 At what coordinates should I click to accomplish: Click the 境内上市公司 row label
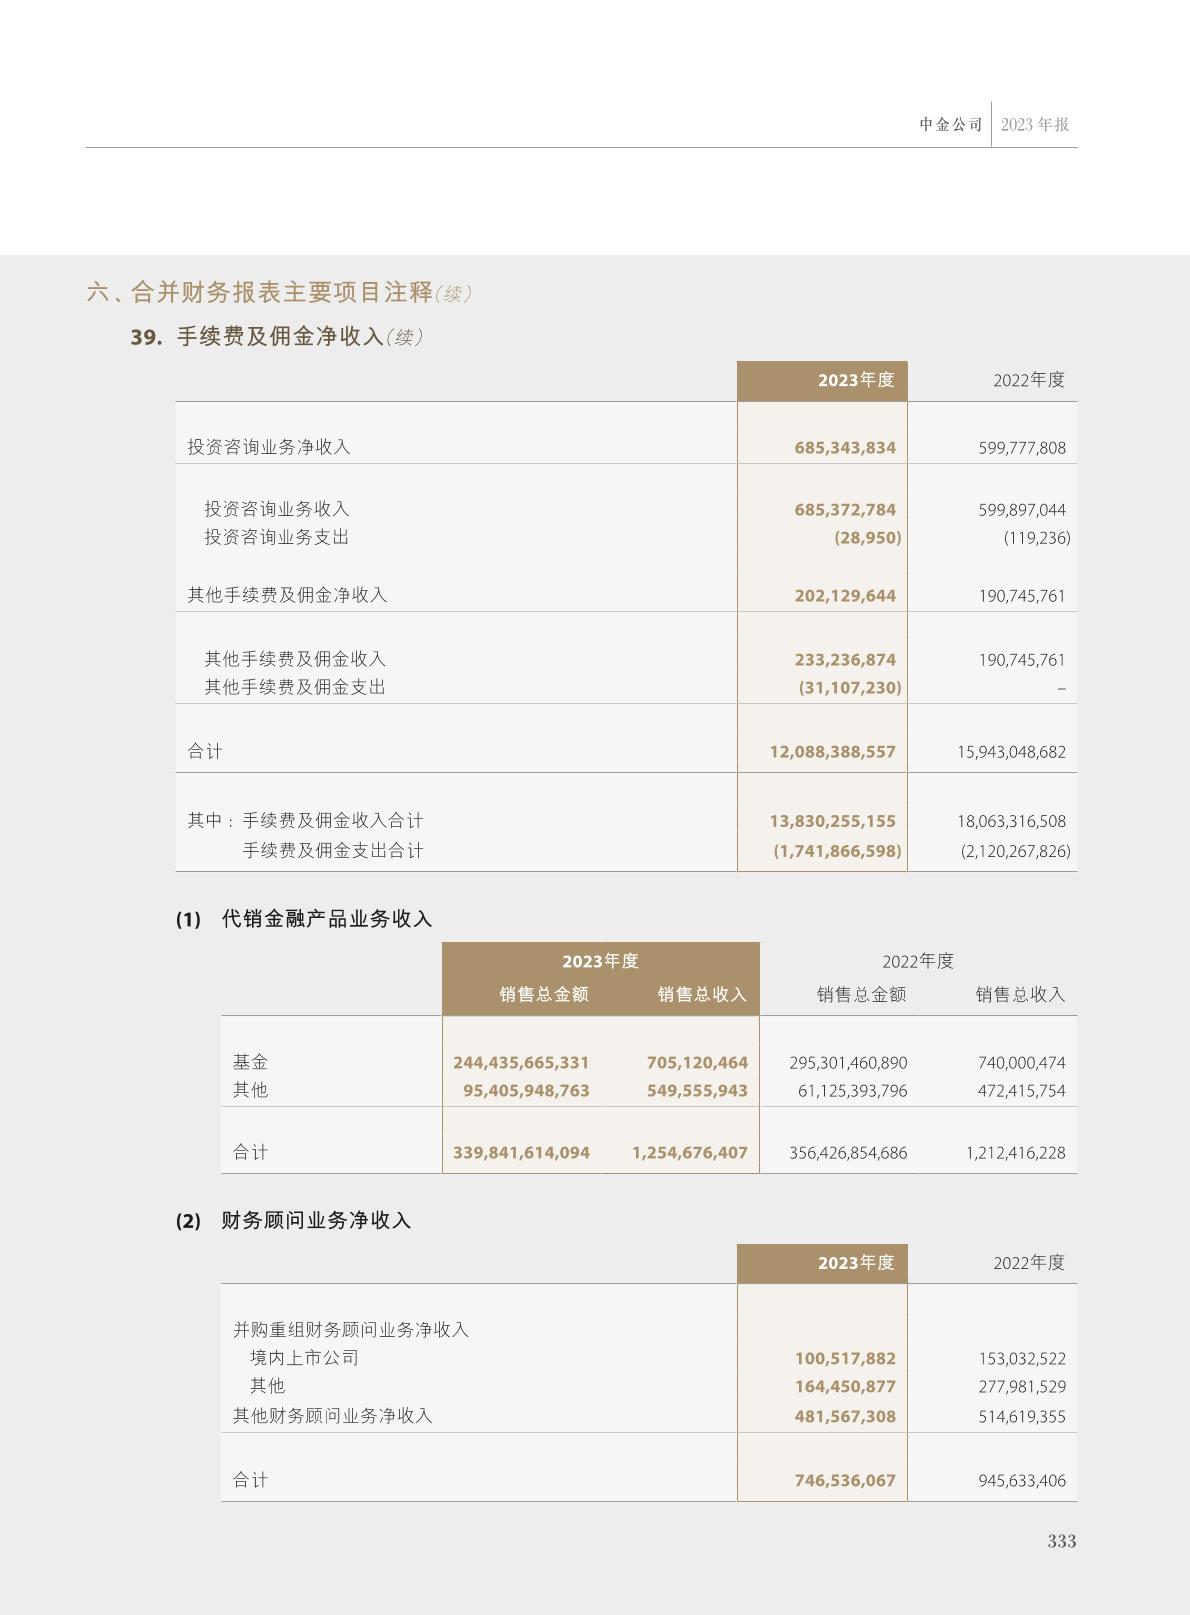[304, 1358]
